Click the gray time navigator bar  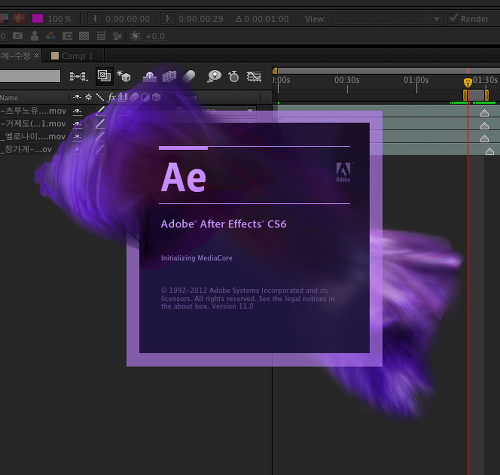[389, 71]
